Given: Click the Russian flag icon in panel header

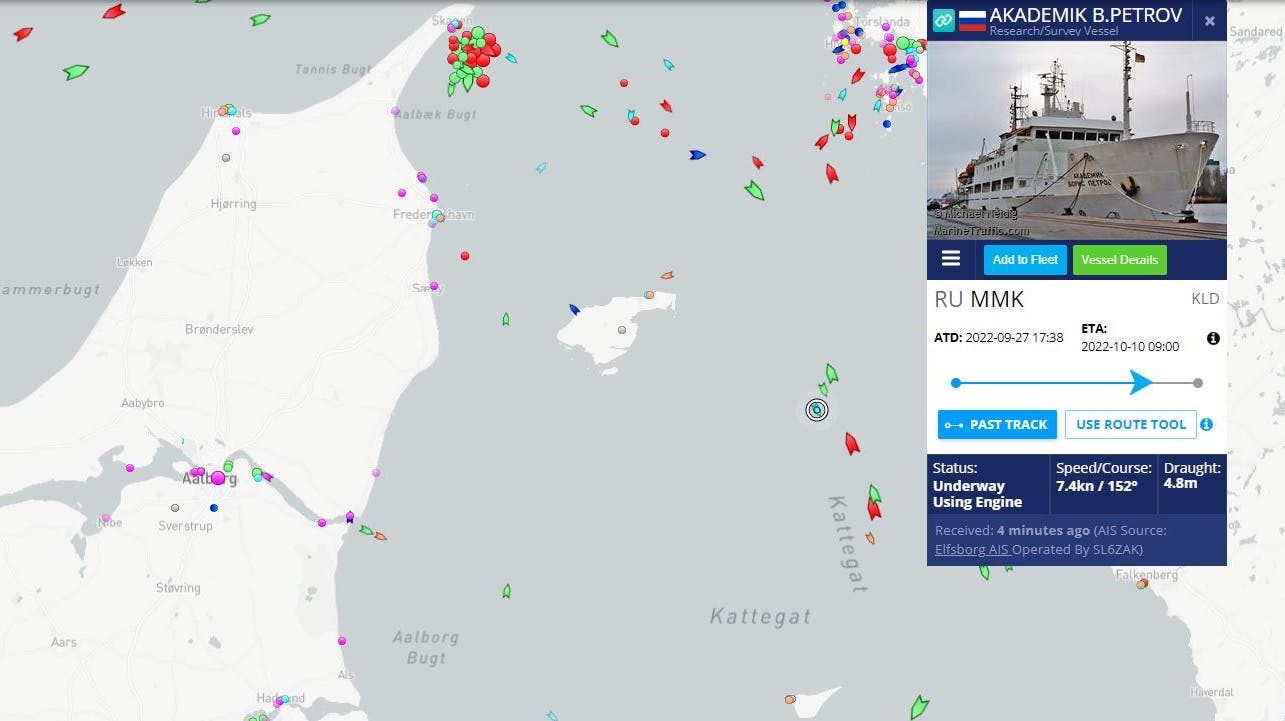Looking at the screenshot, I should tap(972, 21).
